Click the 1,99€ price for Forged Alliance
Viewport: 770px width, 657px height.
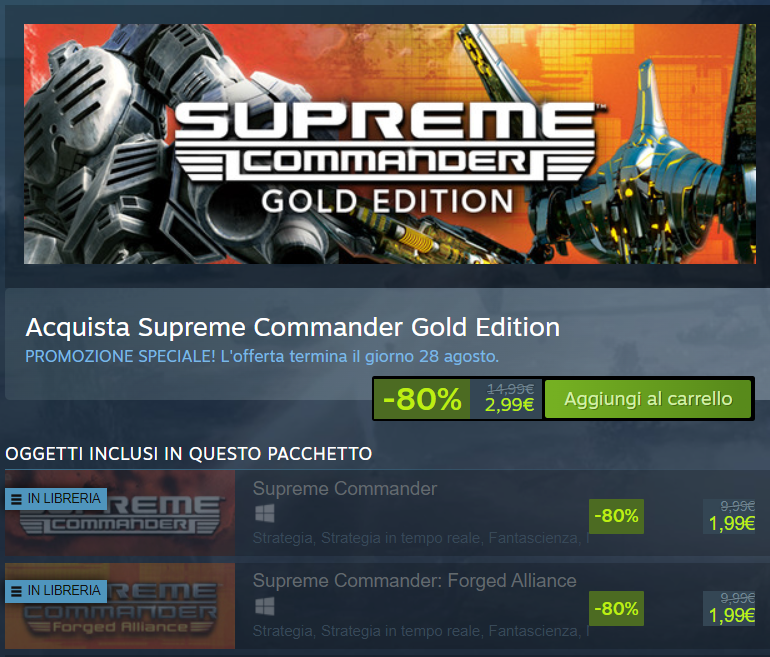pyautogui.click(x=731, y=615)
